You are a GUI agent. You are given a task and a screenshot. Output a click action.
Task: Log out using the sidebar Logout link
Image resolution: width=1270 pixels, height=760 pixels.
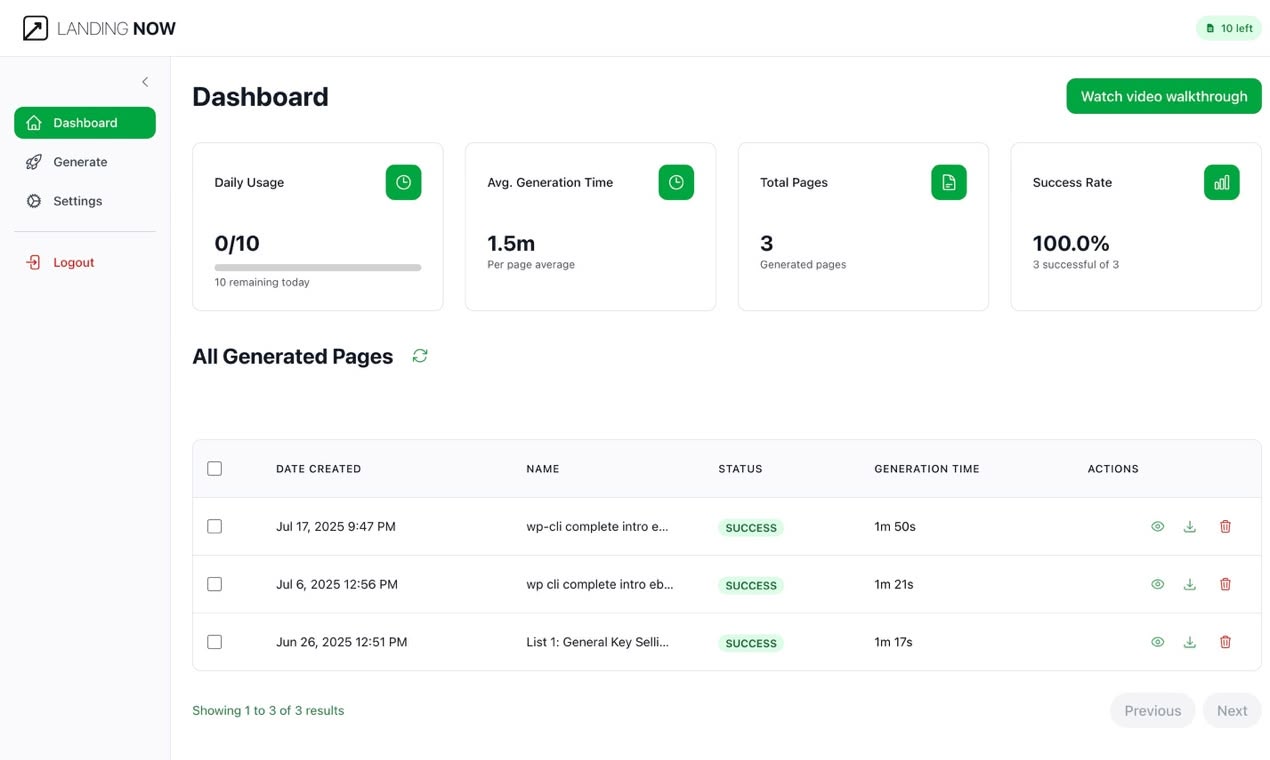pyautogui.click(x=73, y=263)
